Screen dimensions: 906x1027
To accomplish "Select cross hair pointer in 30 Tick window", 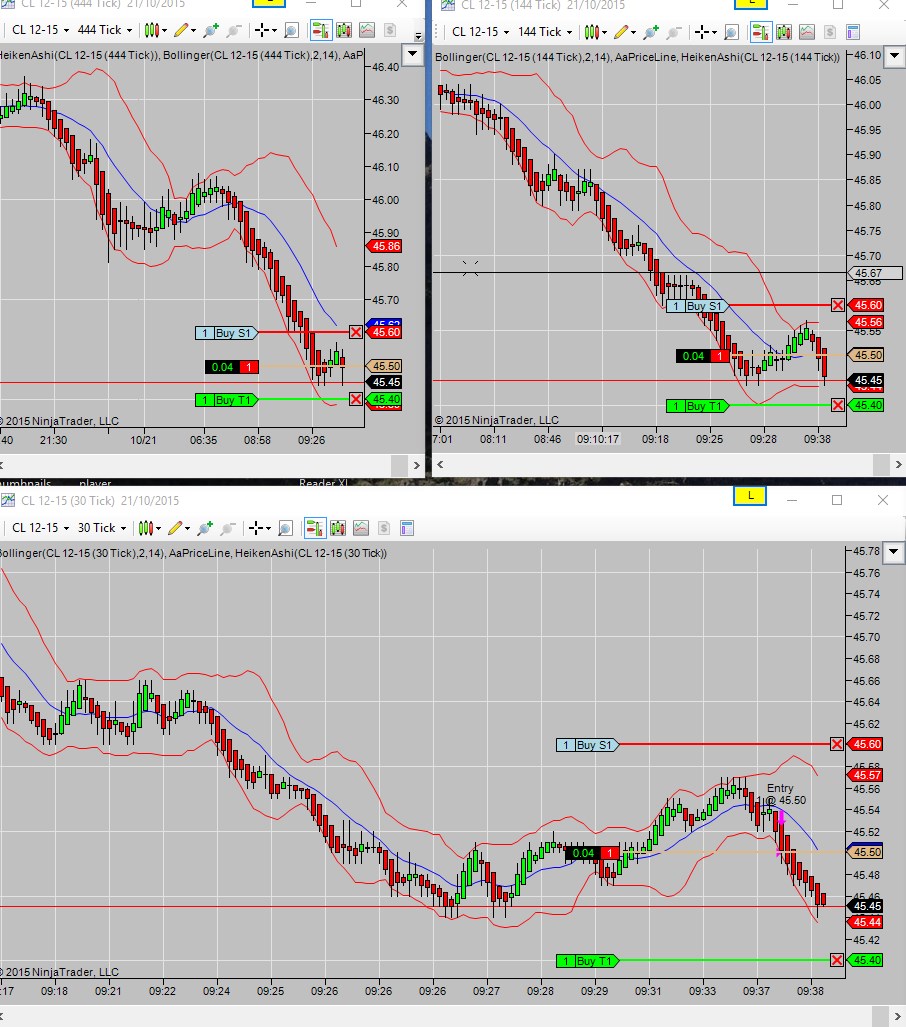I will tap(259, 528).
